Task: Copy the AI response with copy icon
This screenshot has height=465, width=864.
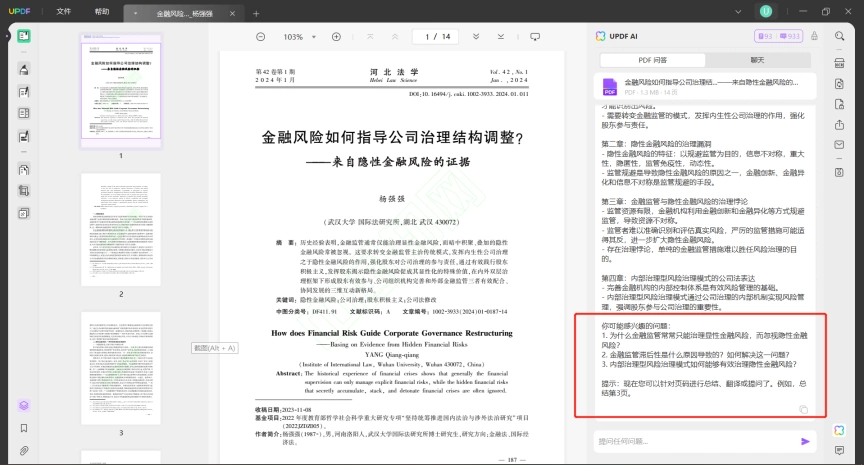Action: (803, 409)
